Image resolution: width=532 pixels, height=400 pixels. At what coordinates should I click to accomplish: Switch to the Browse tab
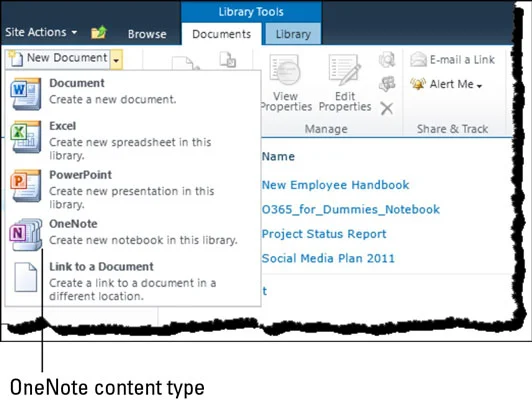tap(147, 34)
